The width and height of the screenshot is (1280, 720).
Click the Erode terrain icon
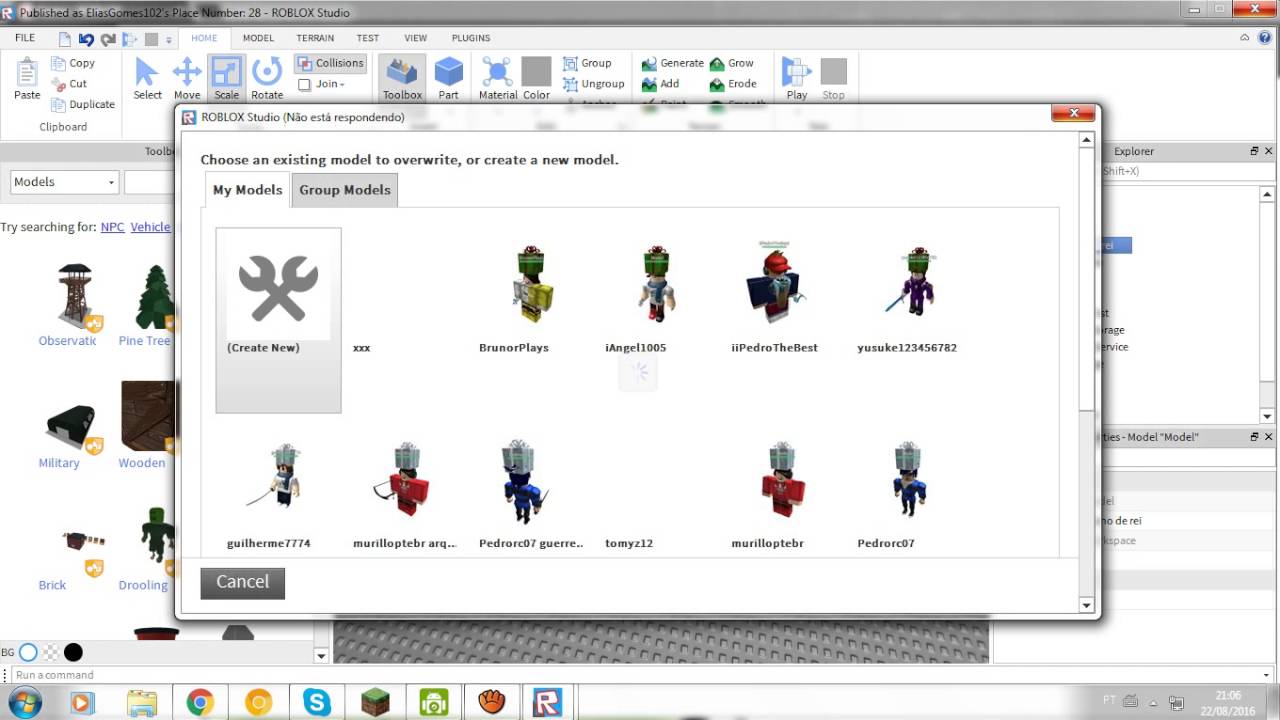pyautogui.click(x=717, y=84)
